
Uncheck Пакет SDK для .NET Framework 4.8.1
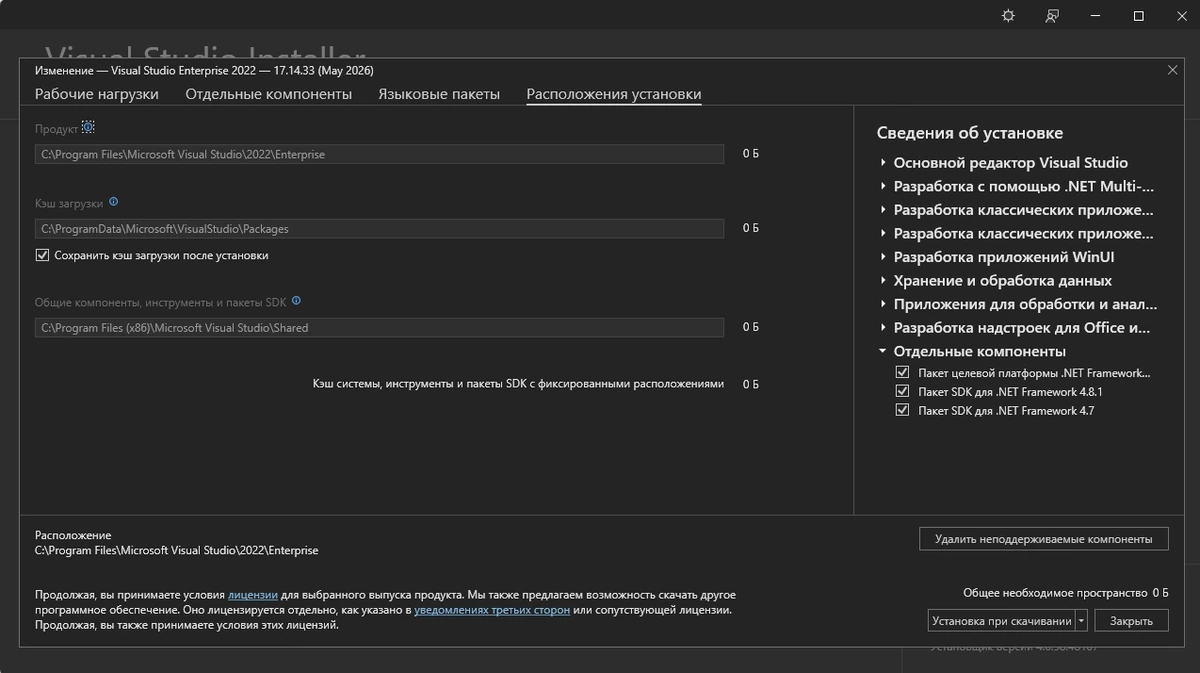pyautogui.click(x=903, y=392)
